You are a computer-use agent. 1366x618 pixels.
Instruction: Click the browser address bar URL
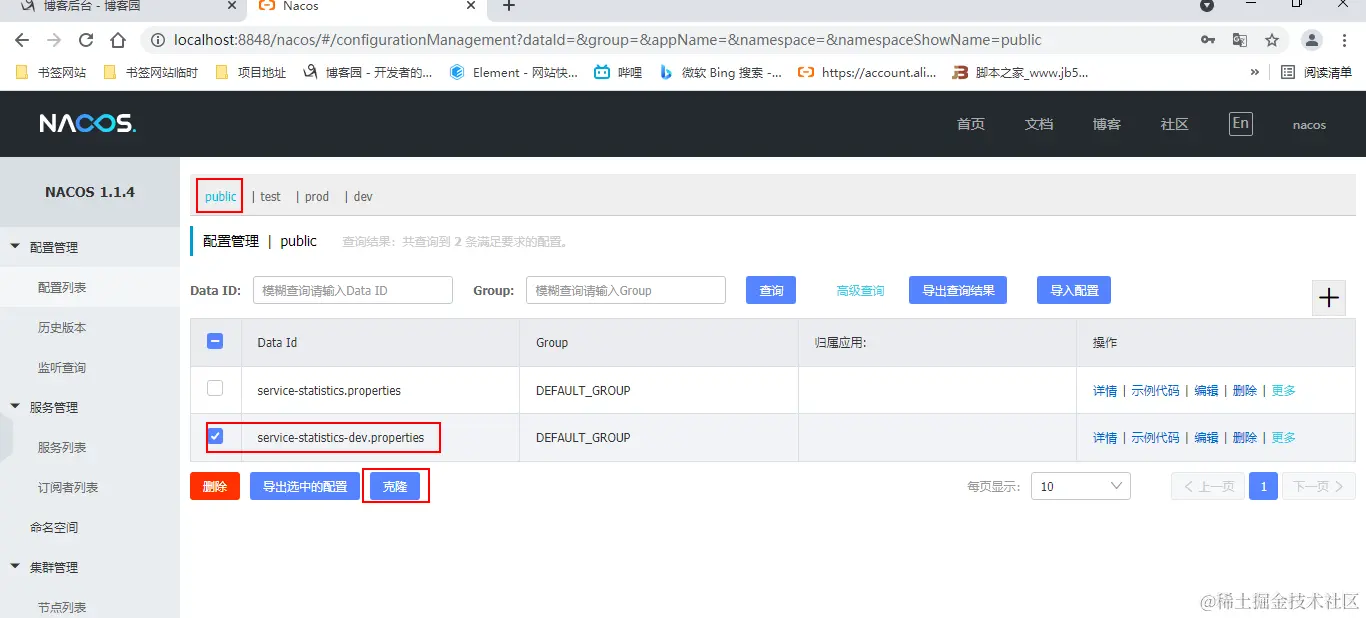(608, 40)
